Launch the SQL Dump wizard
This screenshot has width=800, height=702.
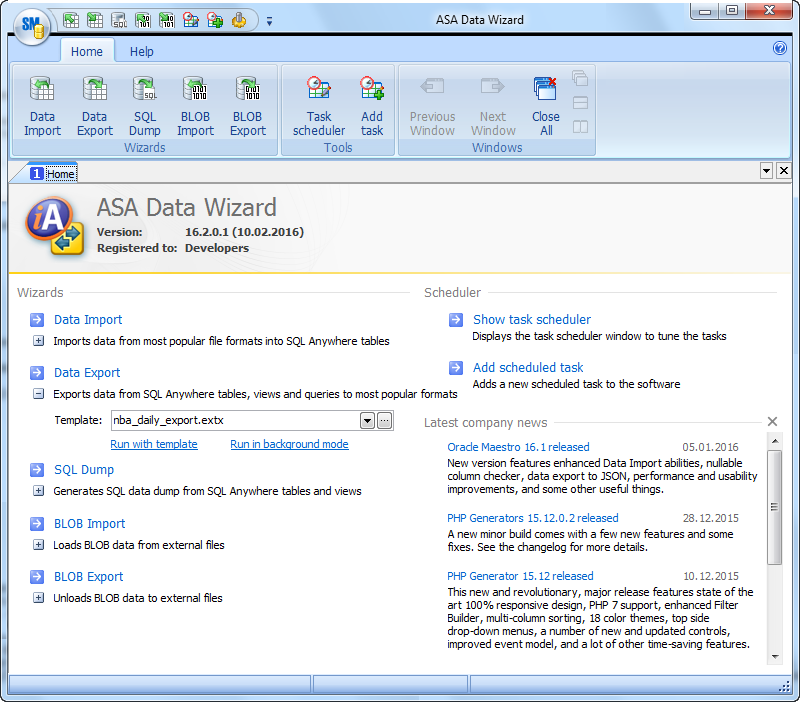coord(144,103)
